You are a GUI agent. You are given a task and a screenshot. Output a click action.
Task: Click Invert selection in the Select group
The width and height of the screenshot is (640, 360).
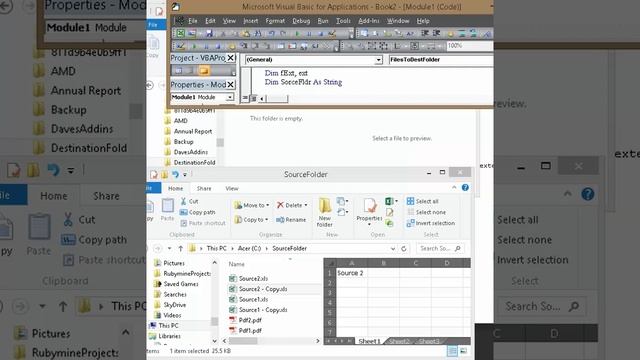click(x=431, y=223)
